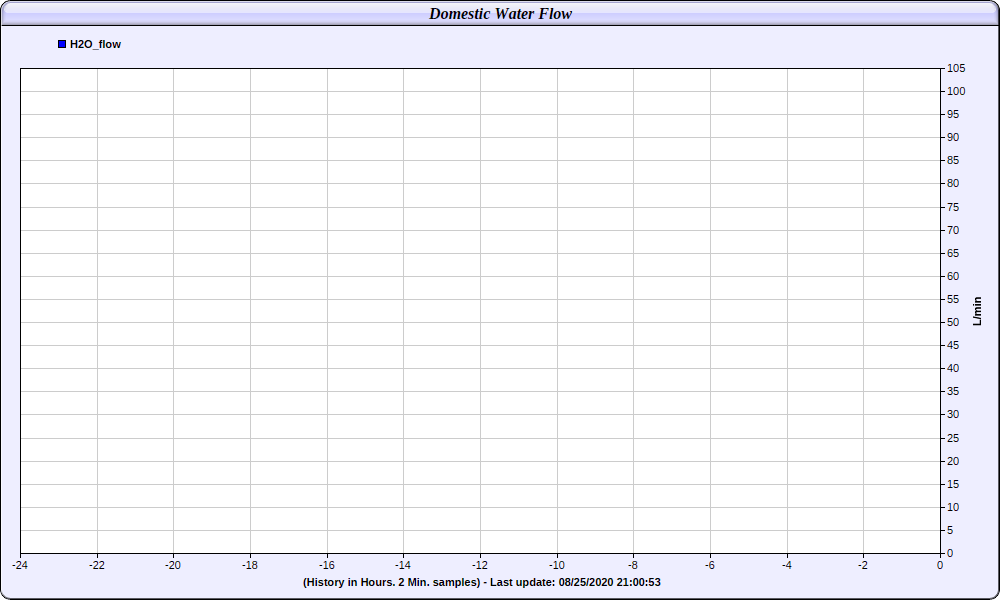The width and height of the screenshot is (1000, 600).
Task: Click the 35 value on flow axis
Action: click(x=953, y=391)
